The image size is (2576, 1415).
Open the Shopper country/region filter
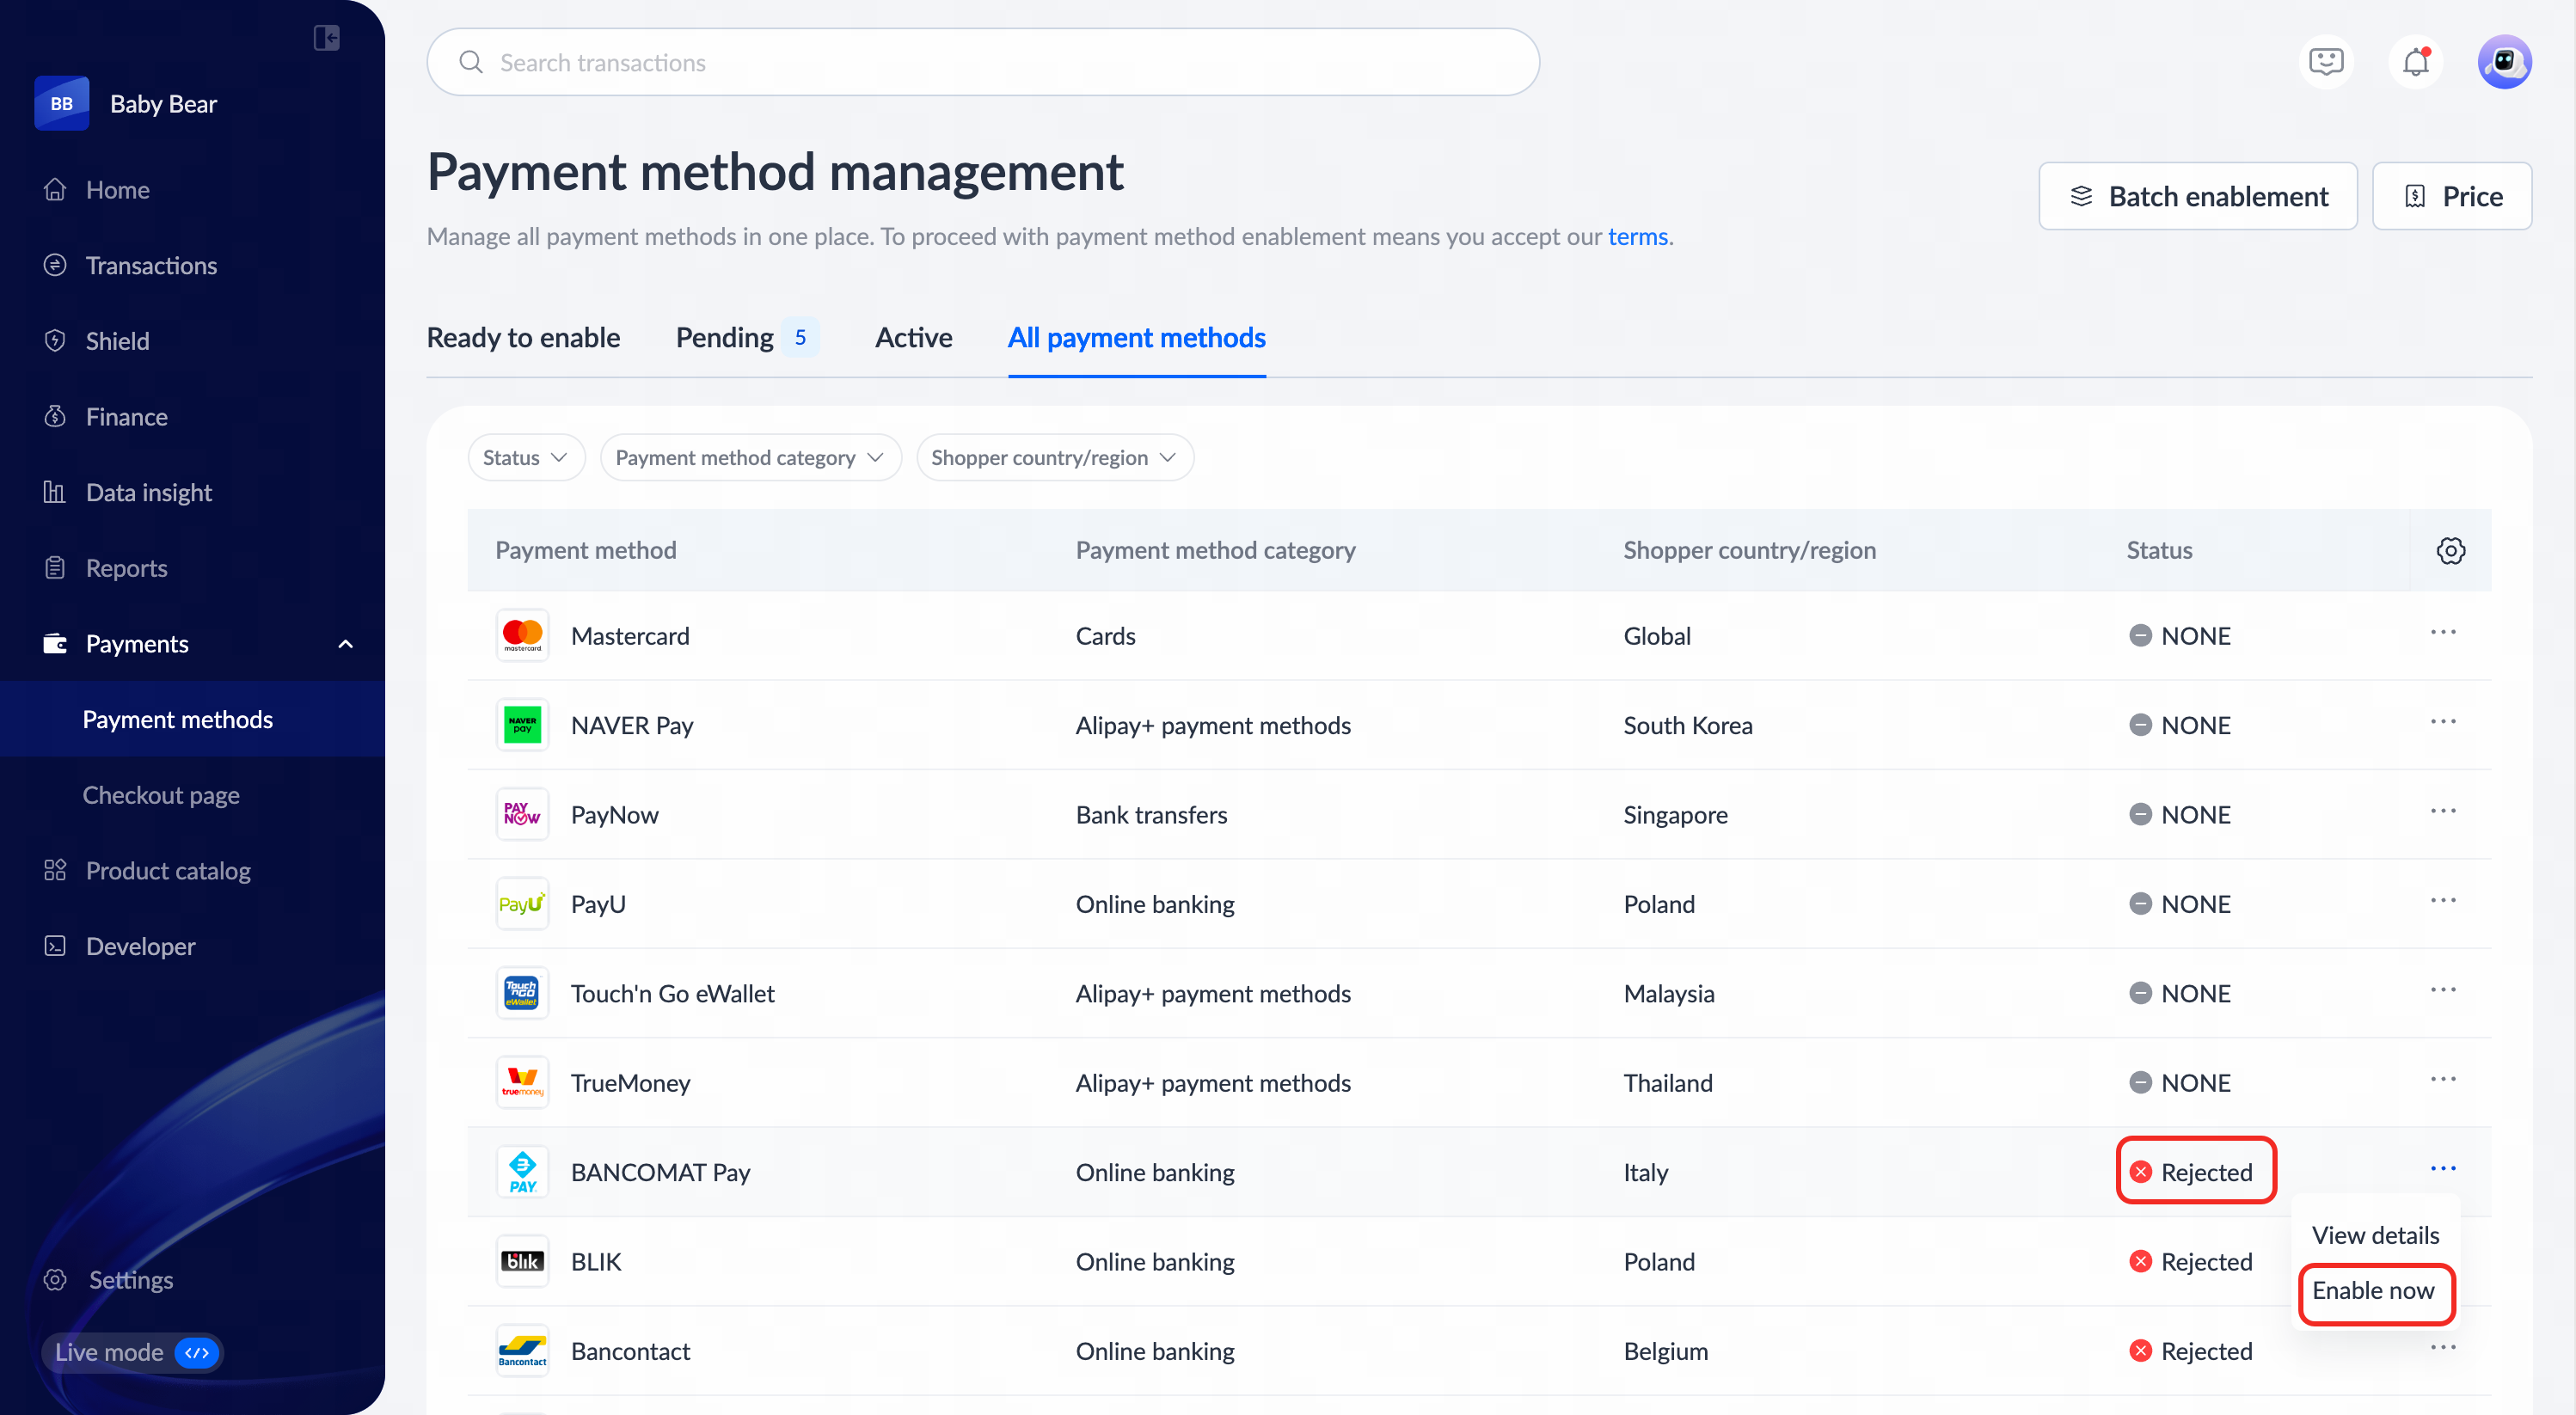1054,457
